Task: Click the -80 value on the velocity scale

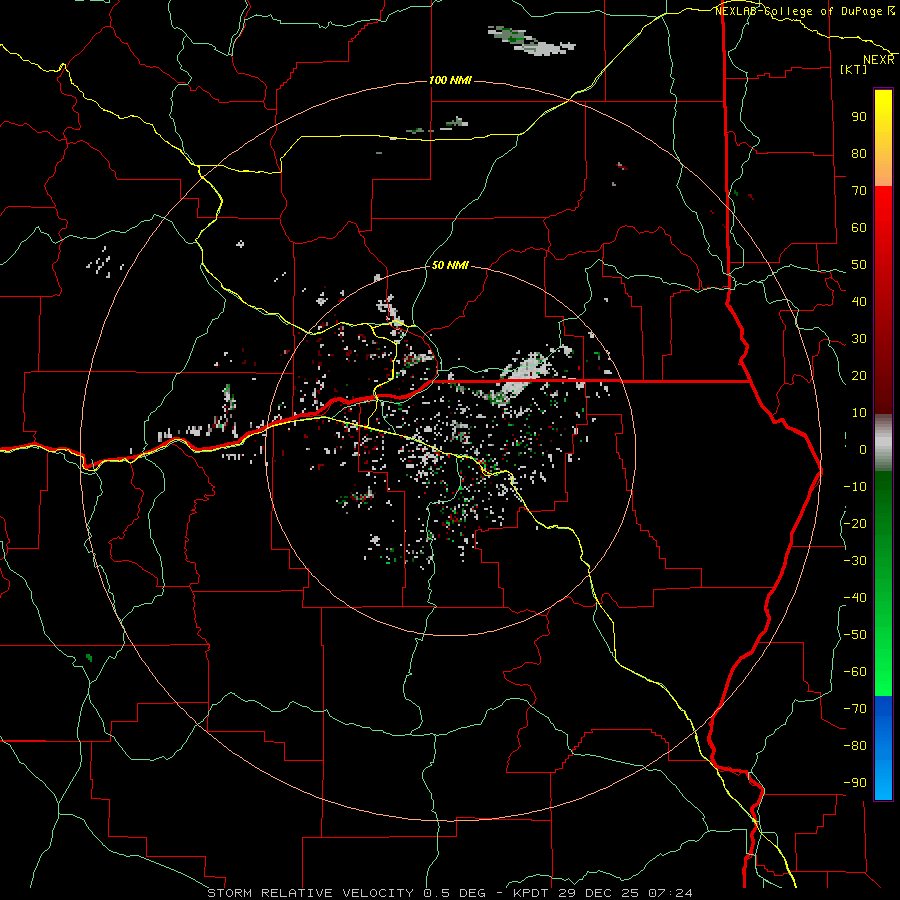Action: [855, 746]
